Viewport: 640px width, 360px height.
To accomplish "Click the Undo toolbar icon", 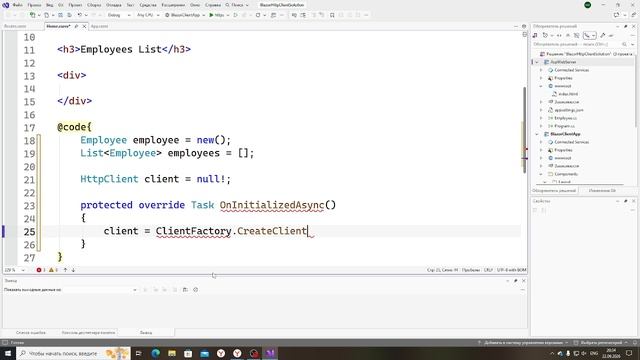I will tap(80, 15).
